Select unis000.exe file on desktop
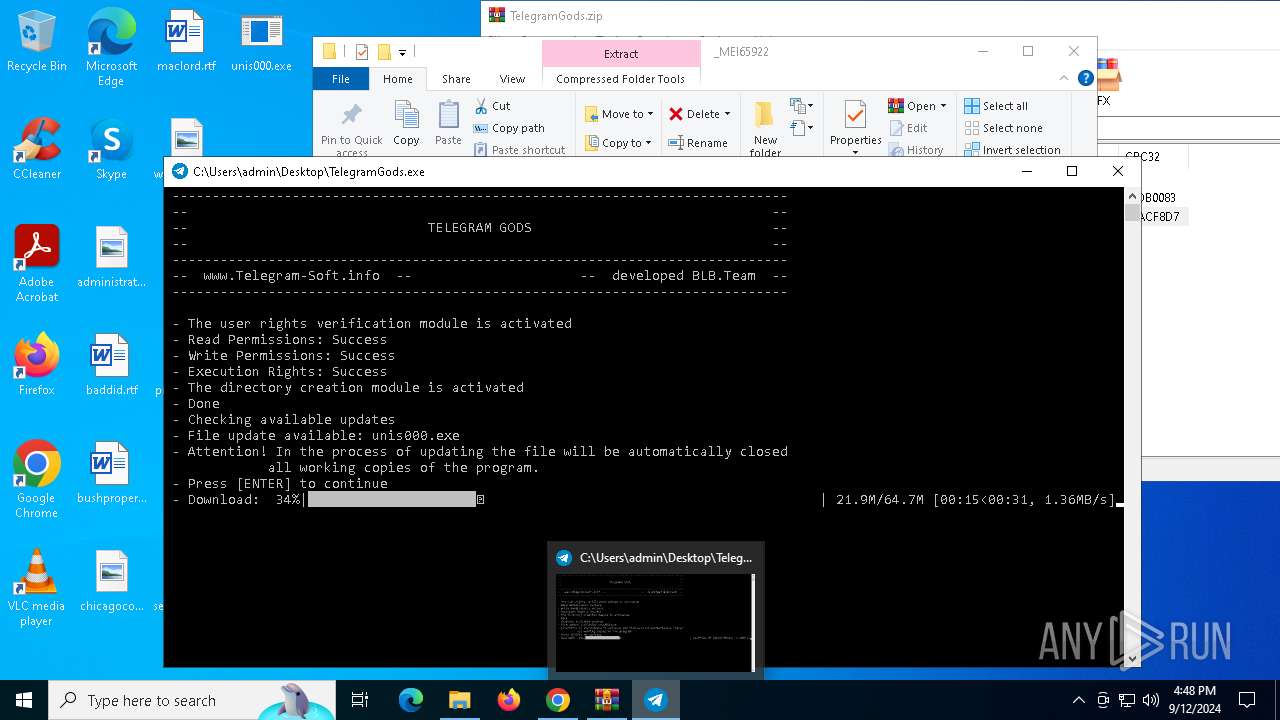Viewport: 1280px width, 720px height. [x=261, y=41]
